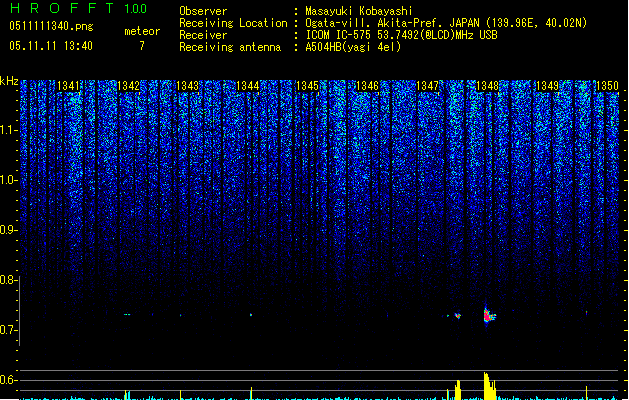Screen dimensions: 629x400
Task: Click the 1341 time marker
Action: click(69, 86)
